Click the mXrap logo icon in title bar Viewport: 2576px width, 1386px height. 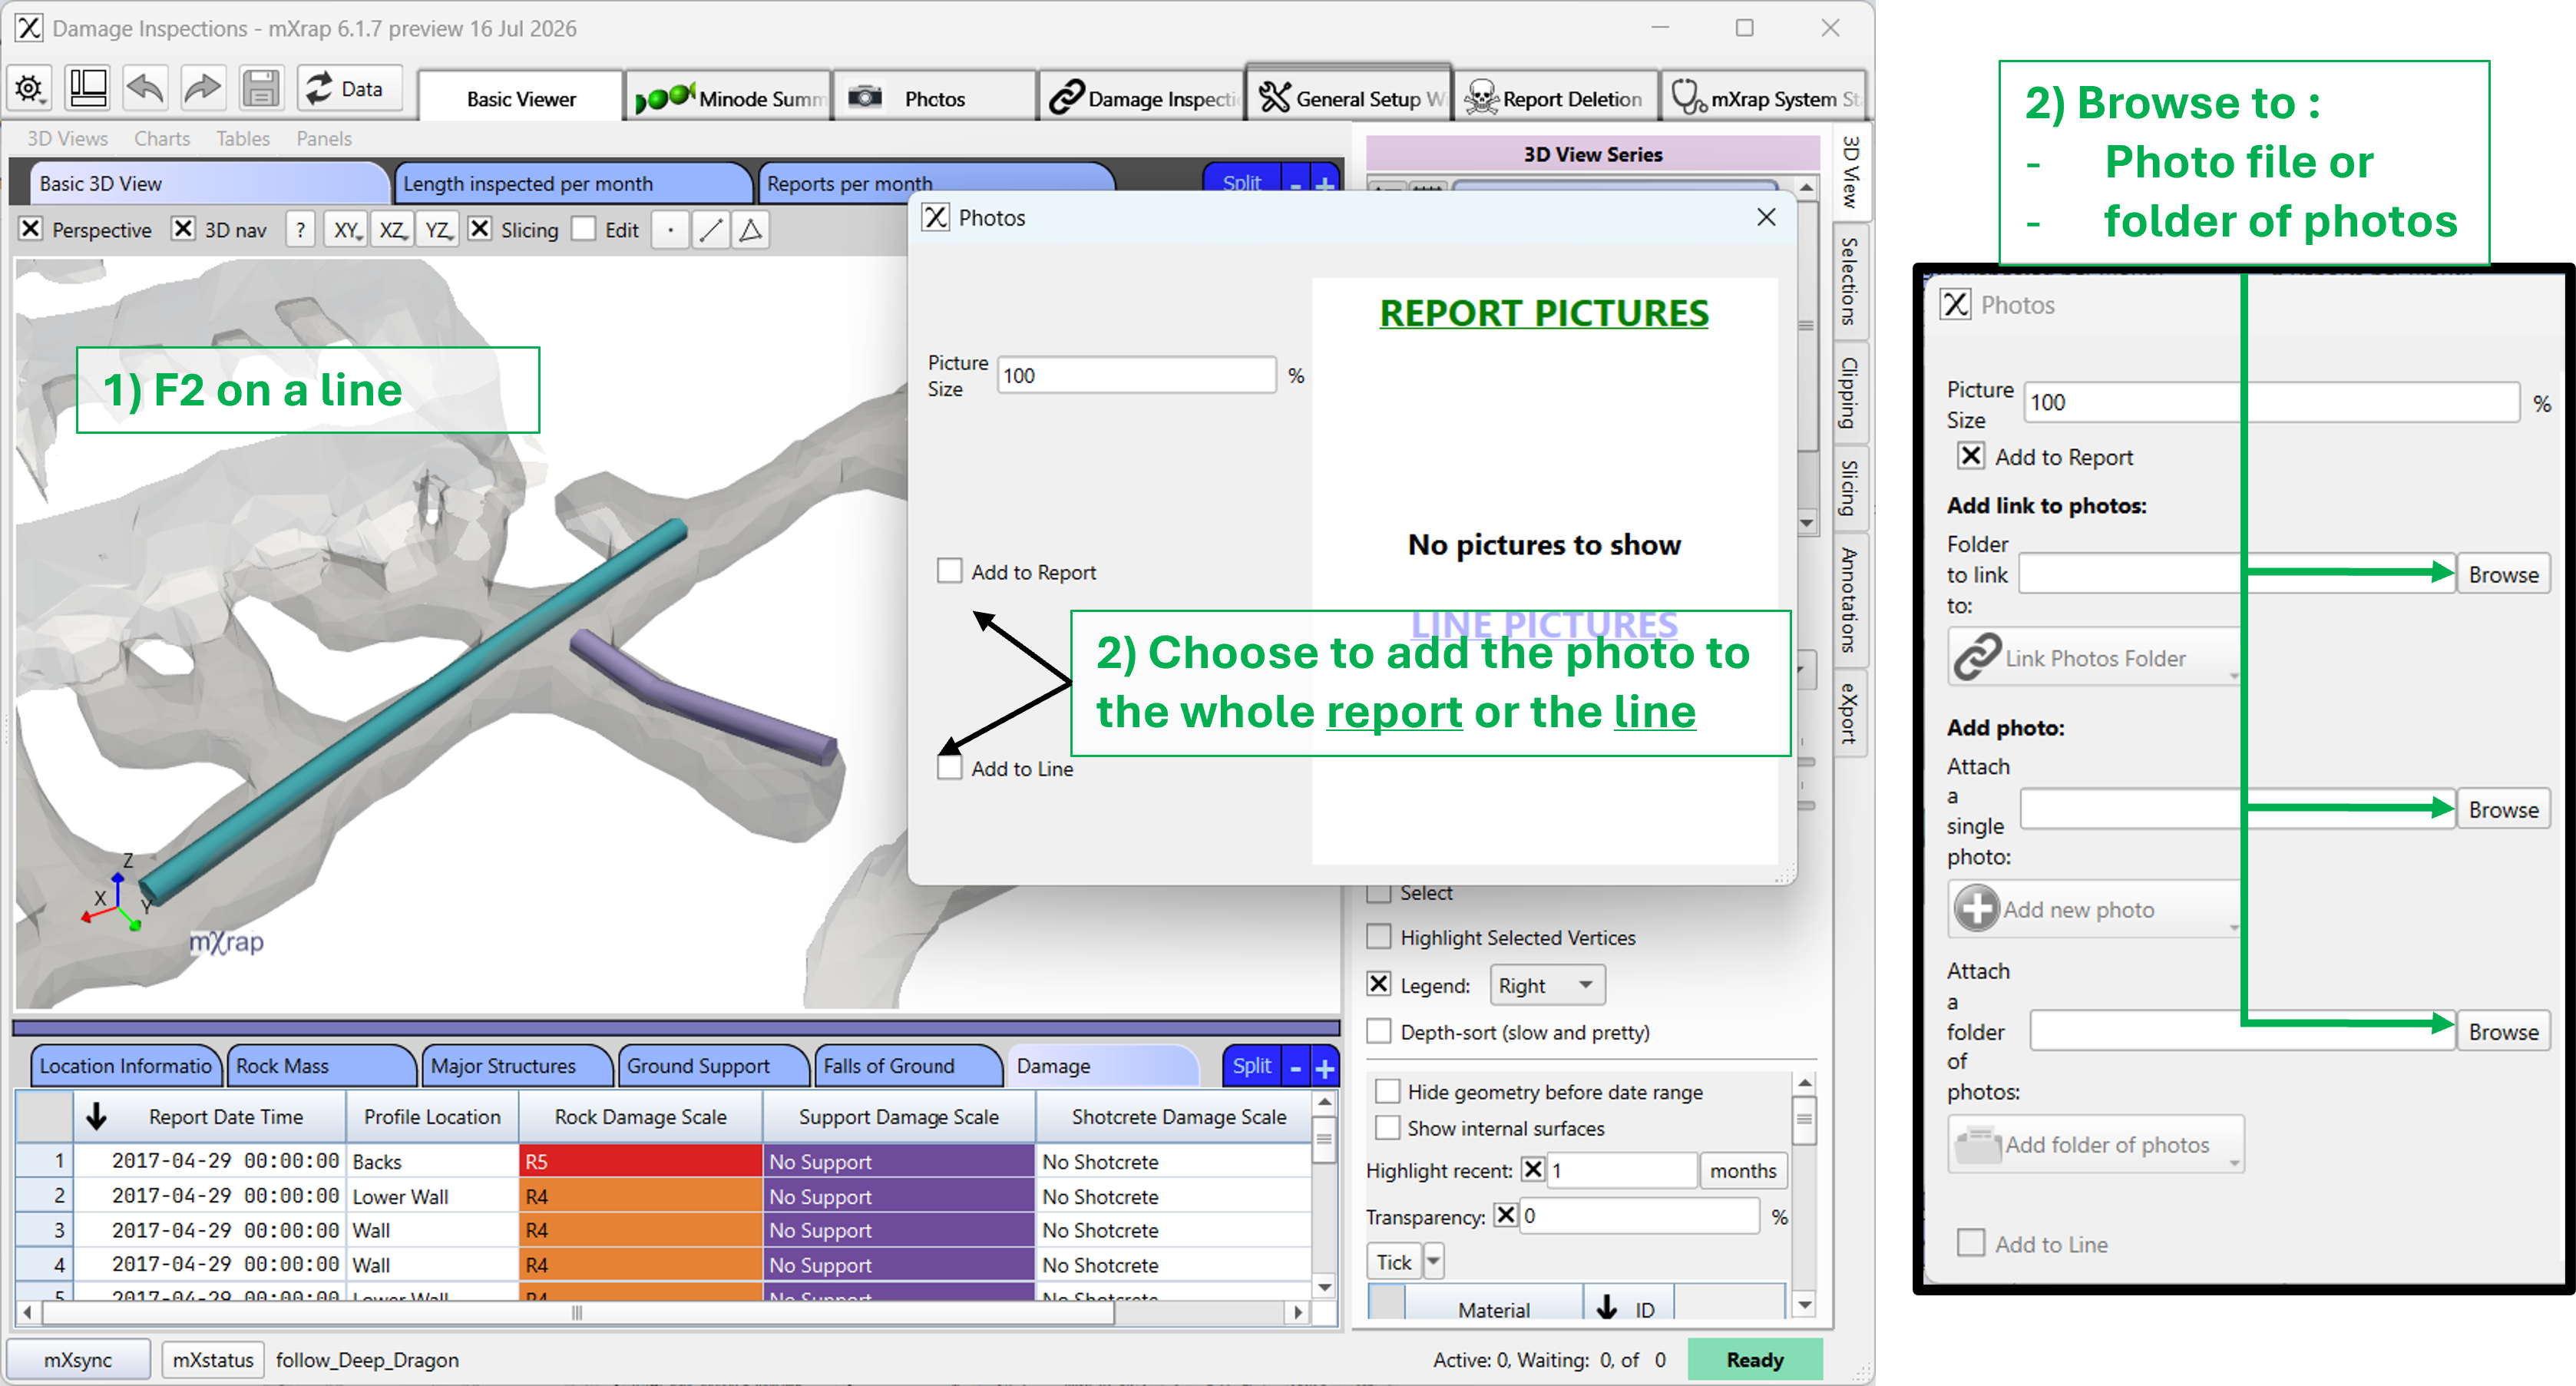point(29,28)
